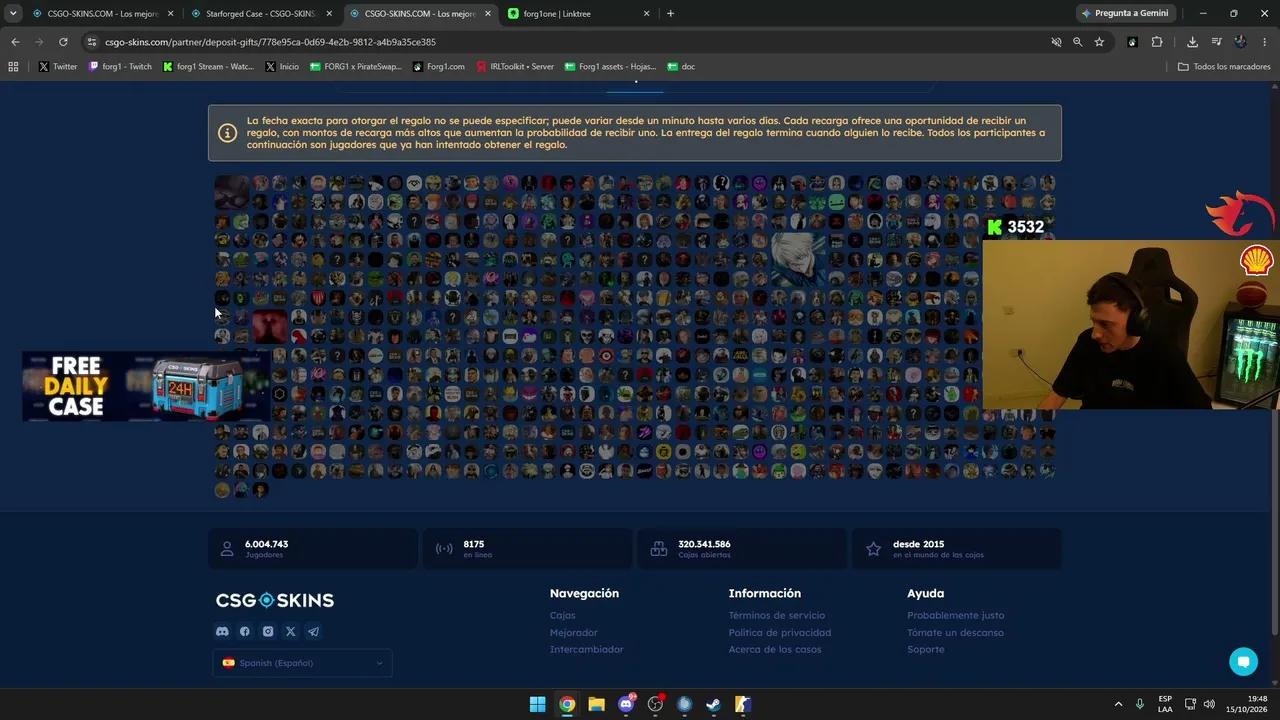Click Pregunta a Gemini button
The width and height of the screenshot is (1280, 720).
[x=1124, y=13]
